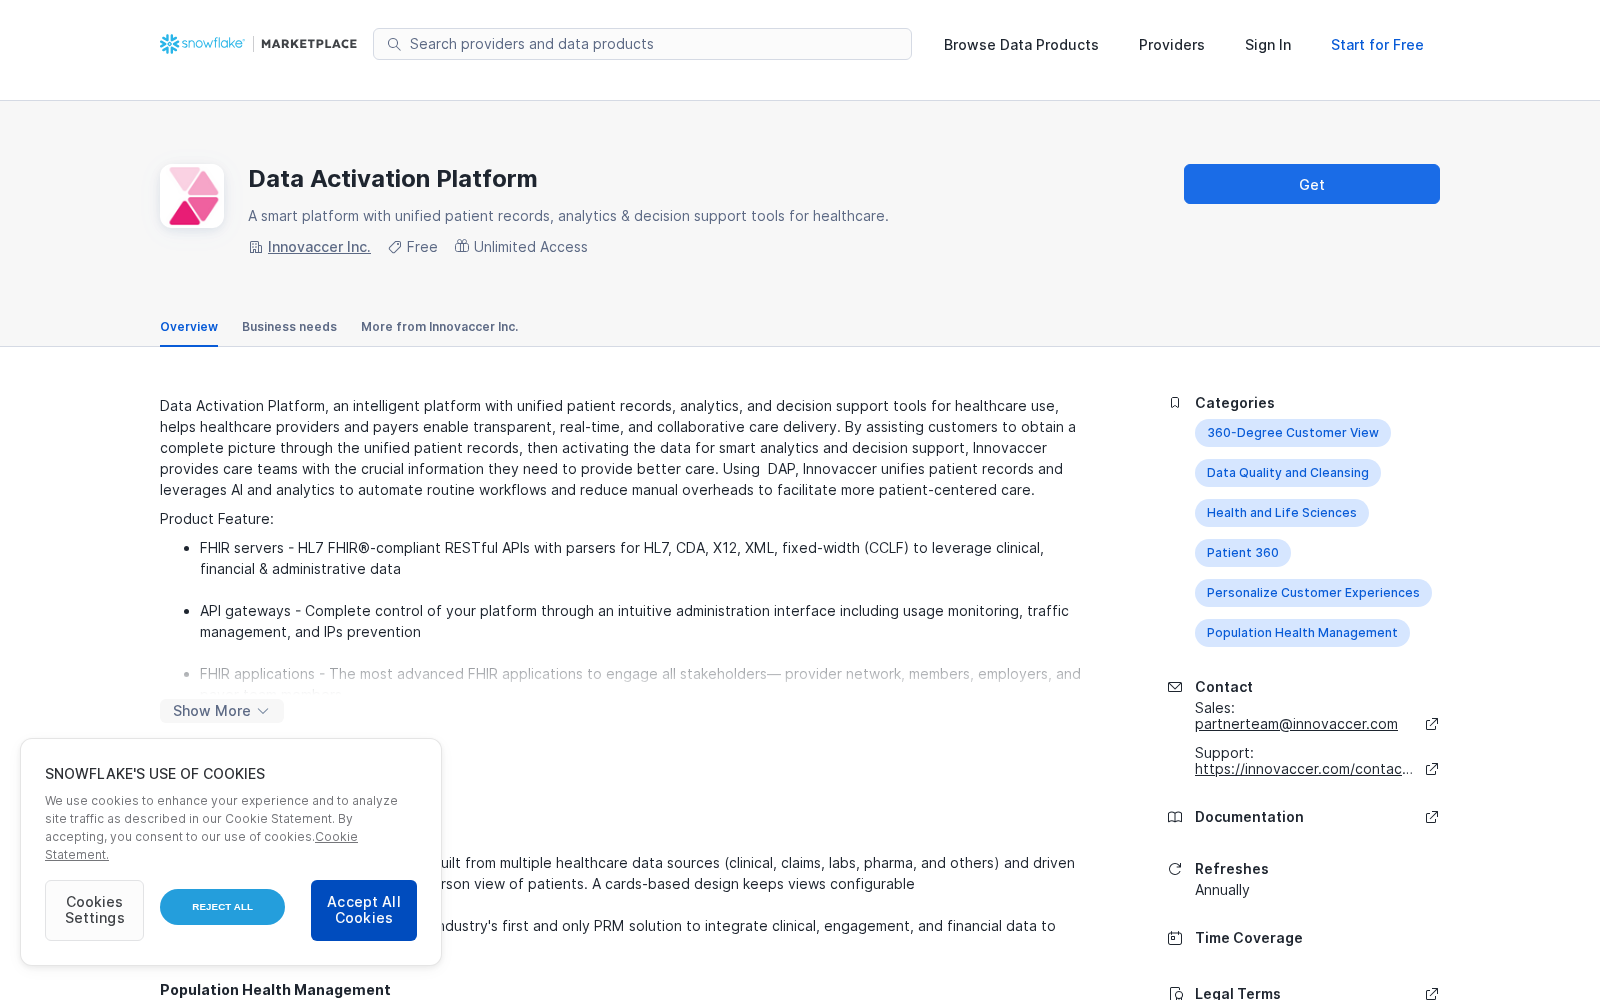Click the Contact envelope icon
This screenshot has height=1000, width=1600.
pyautogui.click(x=1175, y=687)
